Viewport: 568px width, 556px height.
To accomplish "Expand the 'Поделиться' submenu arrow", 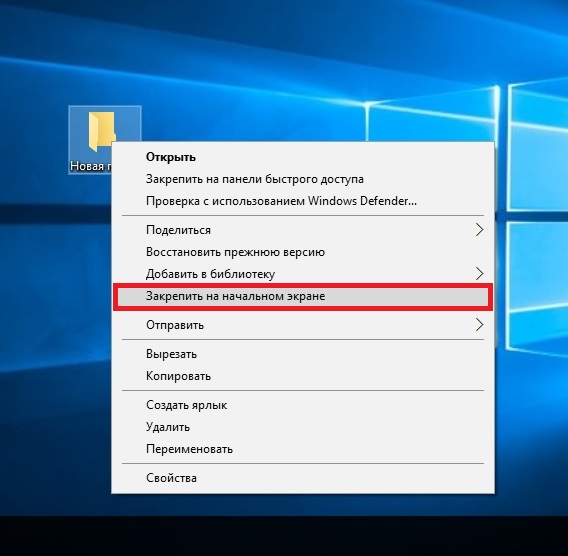I will point(479,230).
